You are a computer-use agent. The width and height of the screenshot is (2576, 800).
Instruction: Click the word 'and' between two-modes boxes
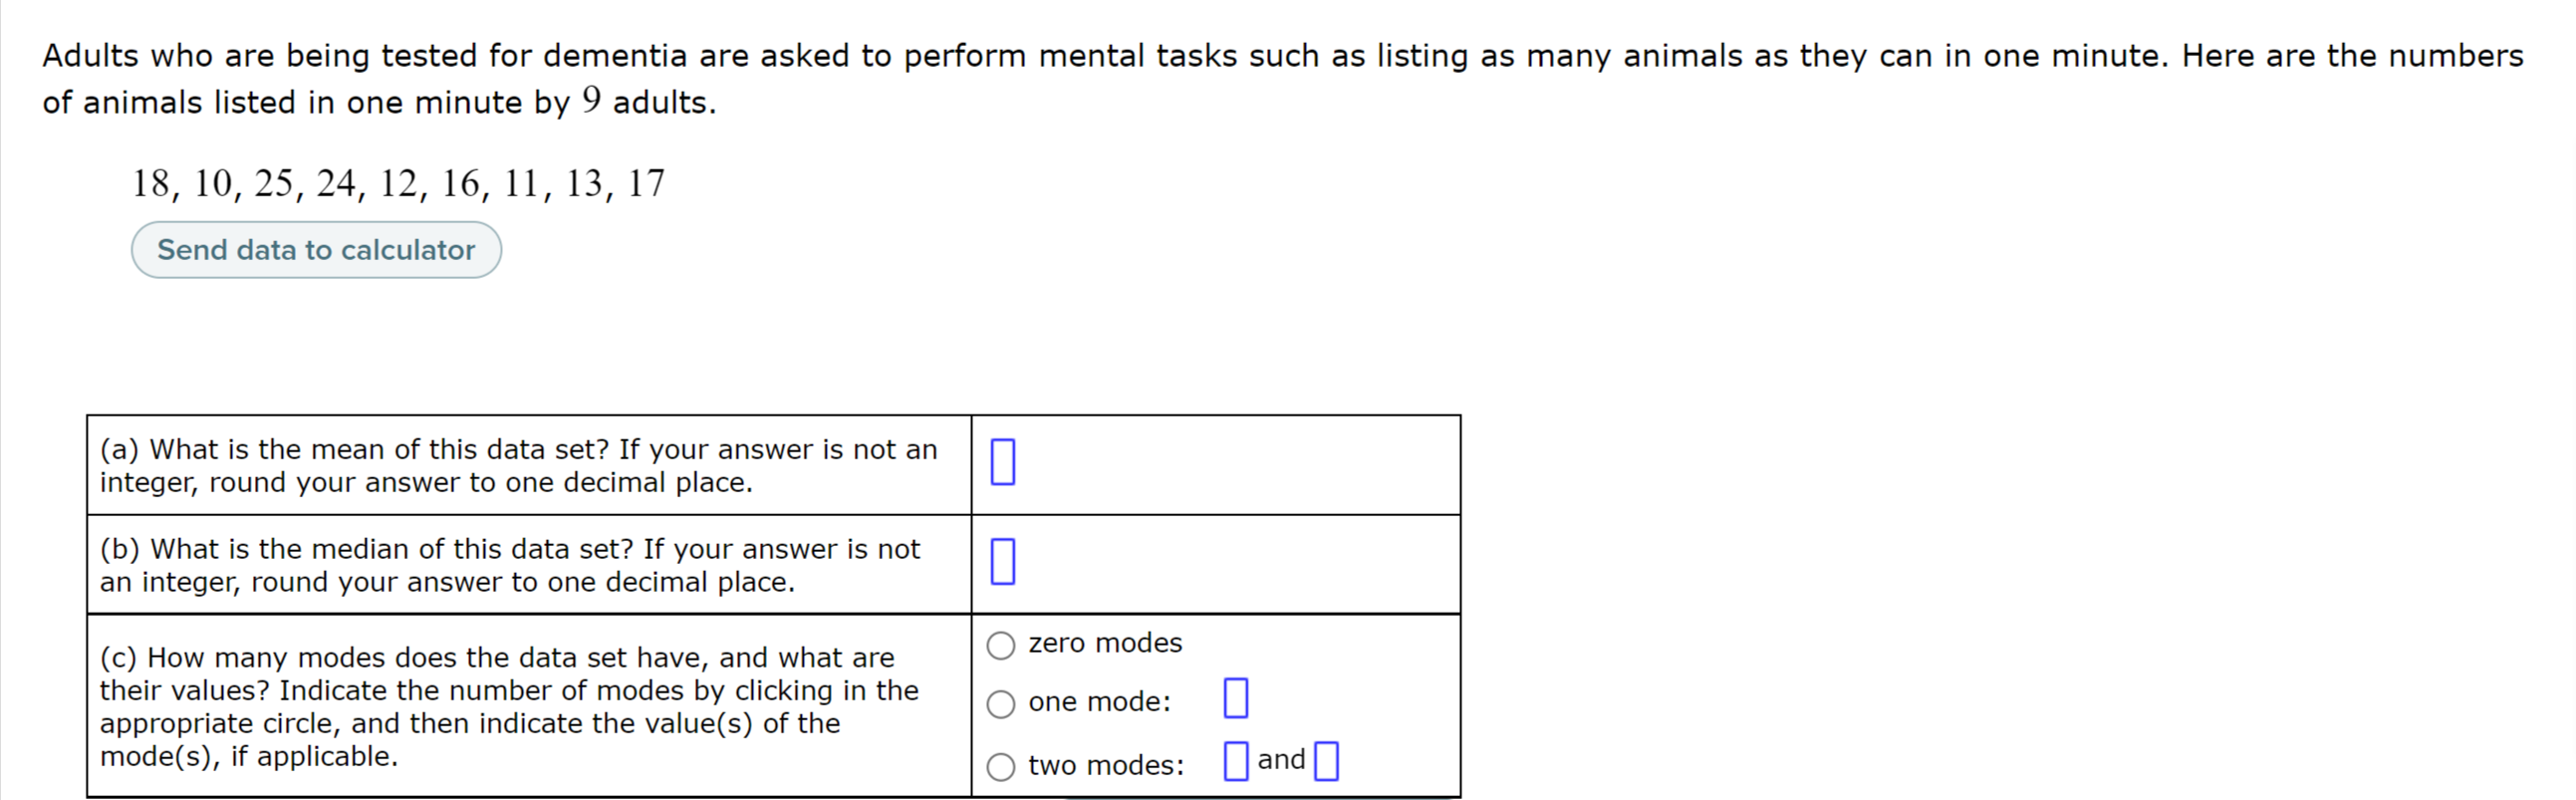(1283, 759)
